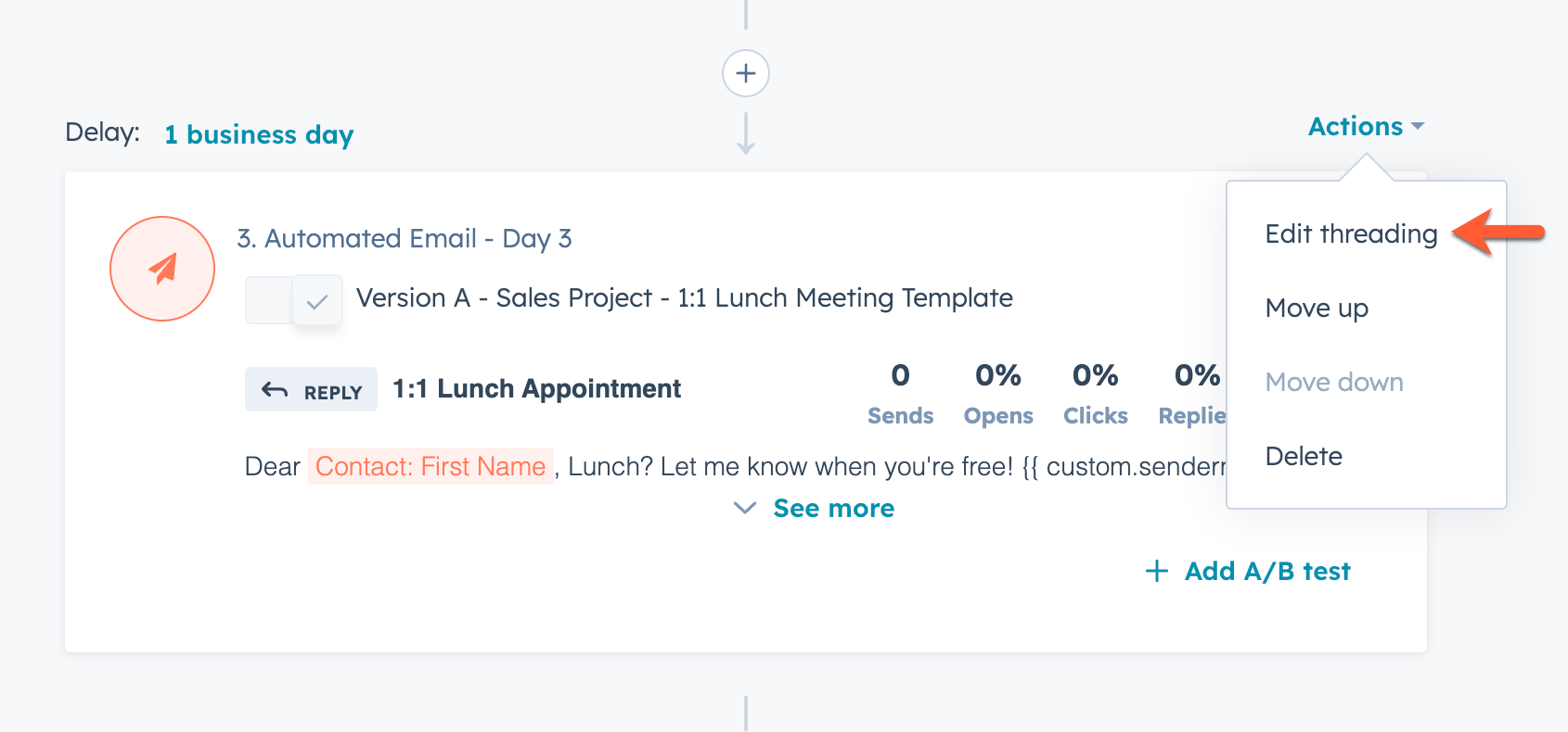Click the Clicks 0% statistic
The width and height of the screenshot is (1568, 732).
point(1095,394)
